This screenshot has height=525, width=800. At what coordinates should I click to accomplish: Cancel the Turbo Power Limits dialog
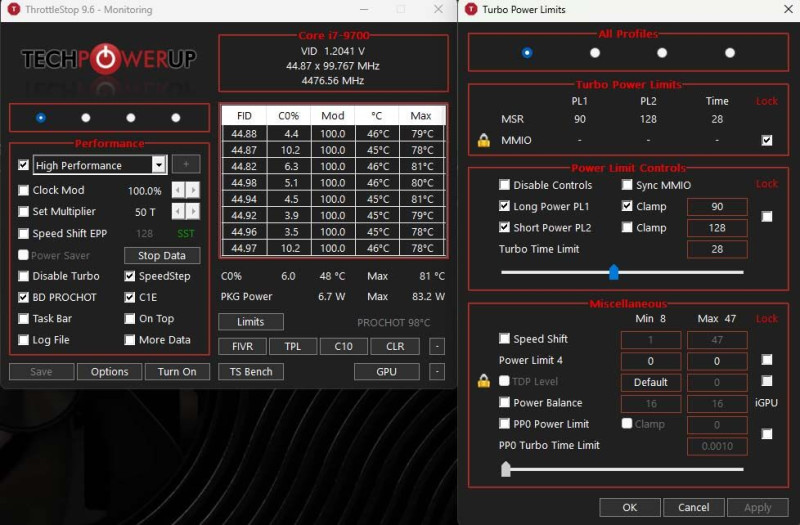[693, 507]
